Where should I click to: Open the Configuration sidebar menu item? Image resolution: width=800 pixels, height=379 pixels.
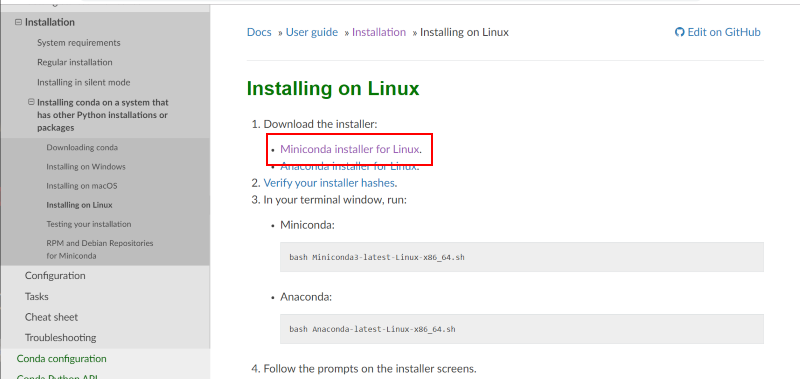pyautogui.click(x=55, y=275)
